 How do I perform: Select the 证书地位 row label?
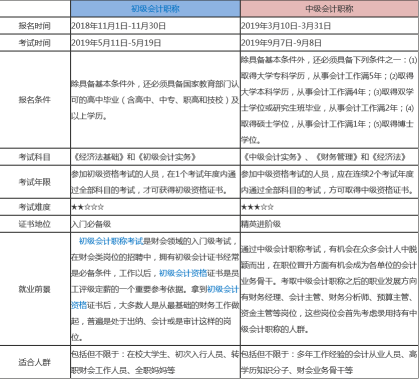pyautogui.click(x=35, y=224)
